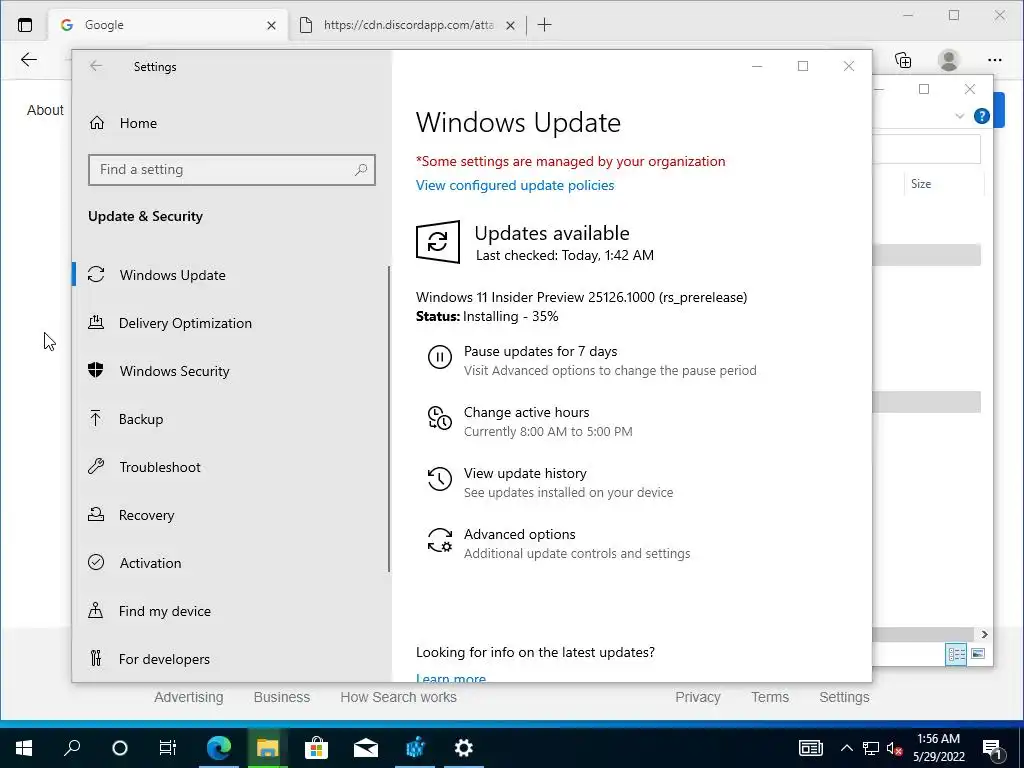1024x768 pixels.
Task: Click How Search works footer link
Action: click(398, 697)
